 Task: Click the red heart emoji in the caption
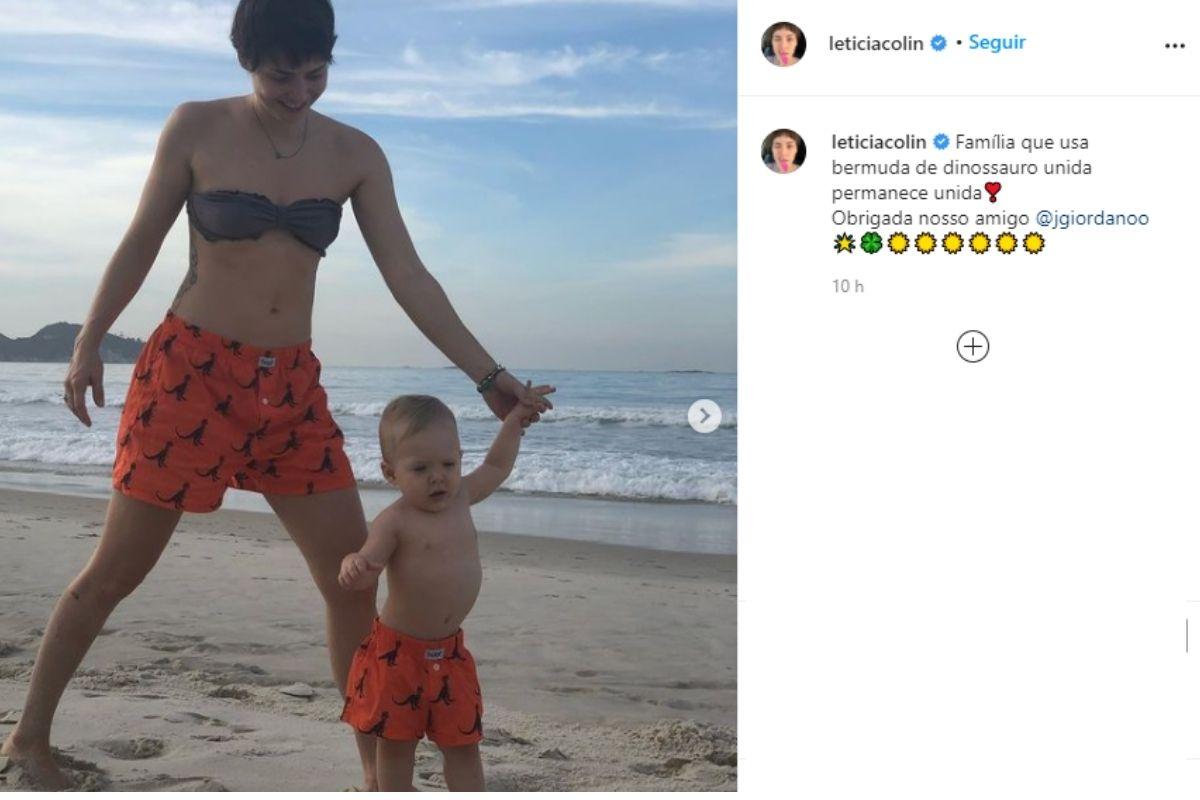click(992, 193)
